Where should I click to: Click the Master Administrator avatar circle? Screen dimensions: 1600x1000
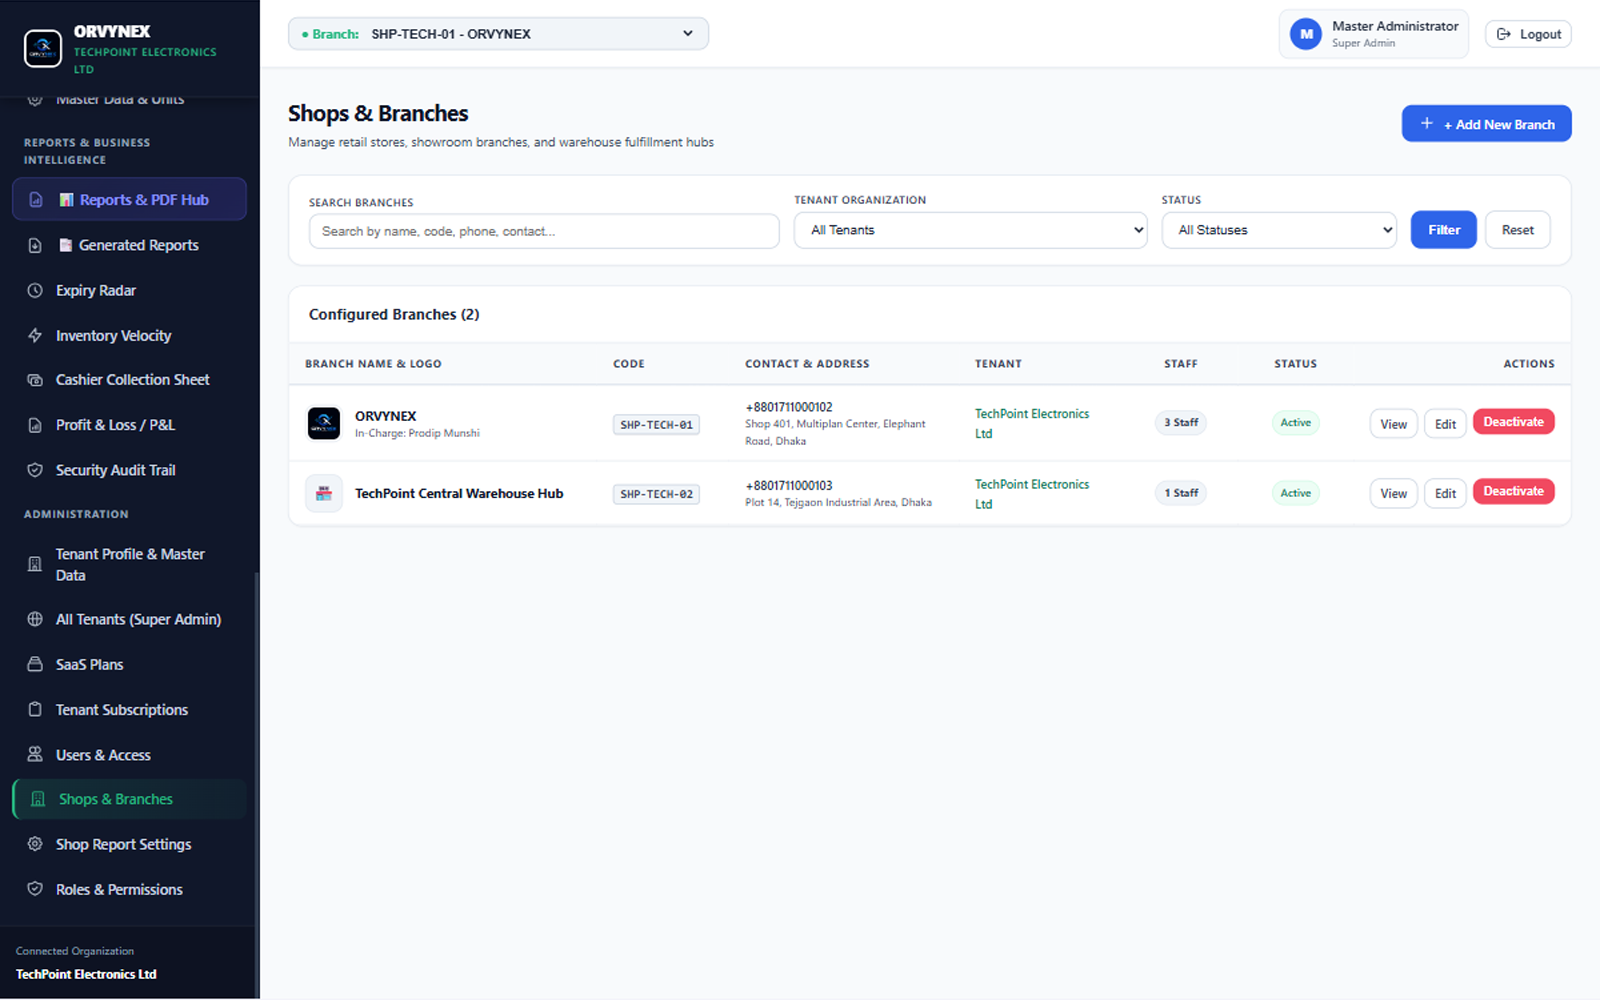pyautogui.click(x=1306, y=34)
